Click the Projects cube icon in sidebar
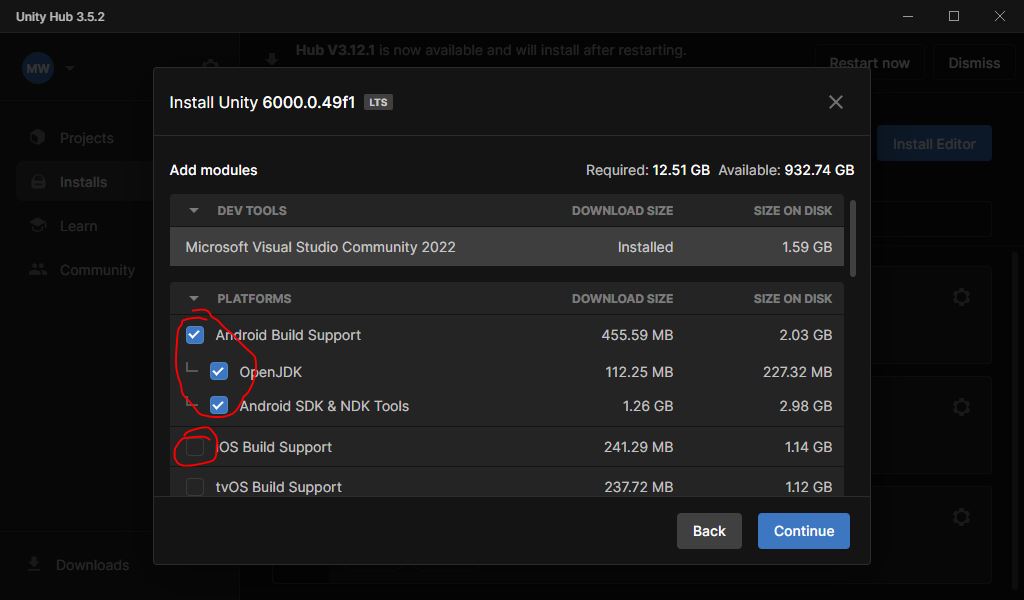This screenshot has height=600, width=1024. coord(38,138)
